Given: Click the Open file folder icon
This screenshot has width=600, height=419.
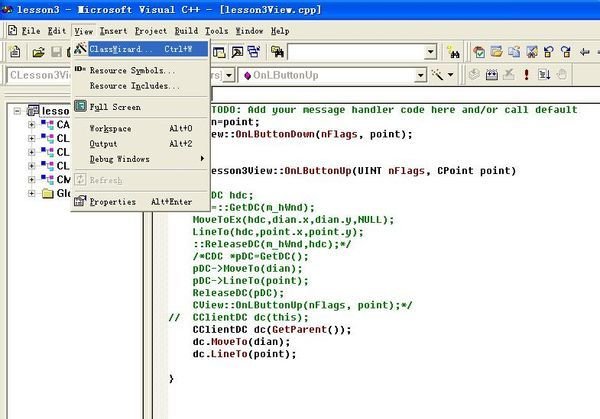Looking at the screenshot, I should coord(38,52).
